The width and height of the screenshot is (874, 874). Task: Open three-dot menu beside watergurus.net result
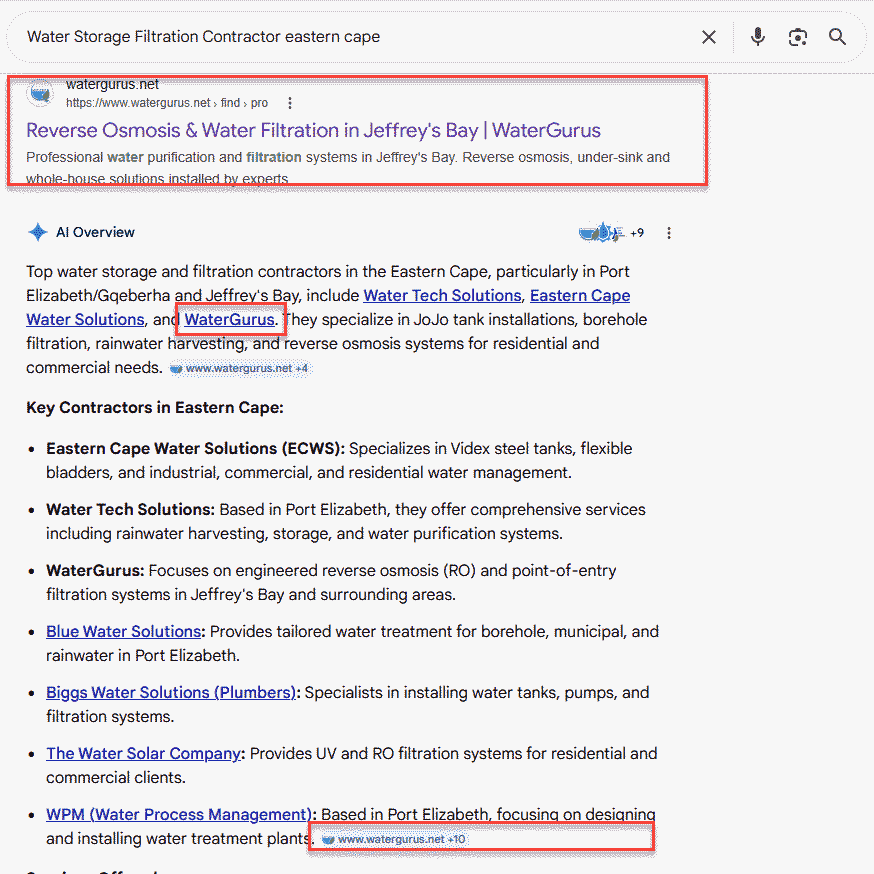(x=290, y=103)
